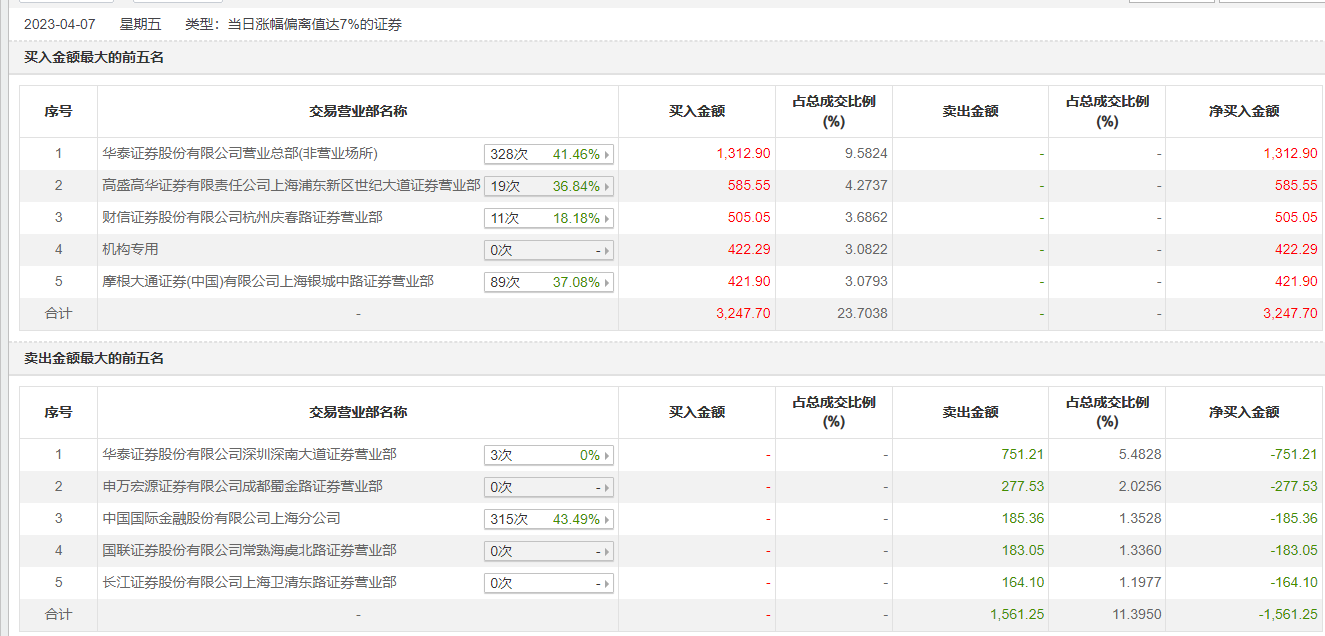The width and height of the screenshot is (1325, 636).
Task: Expand 3次 0% dropdown for 华泰证券深圳深南大道
Action: (549, 455)
